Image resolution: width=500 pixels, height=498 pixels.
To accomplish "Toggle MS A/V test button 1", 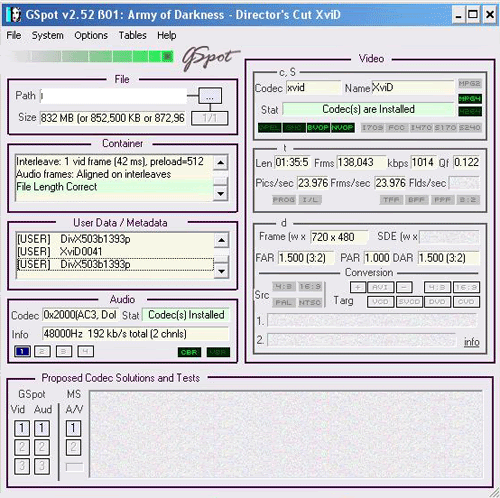I will pyautogui.click(x=73, y=428).
